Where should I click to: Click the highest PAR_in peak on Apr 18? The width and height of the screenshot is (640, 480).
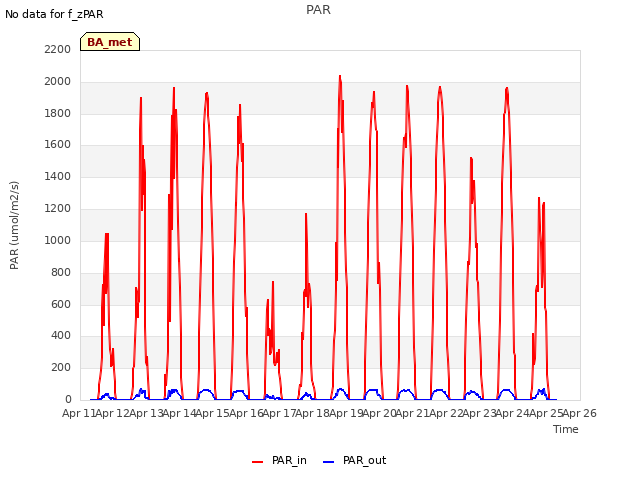[x=340, y=76]
